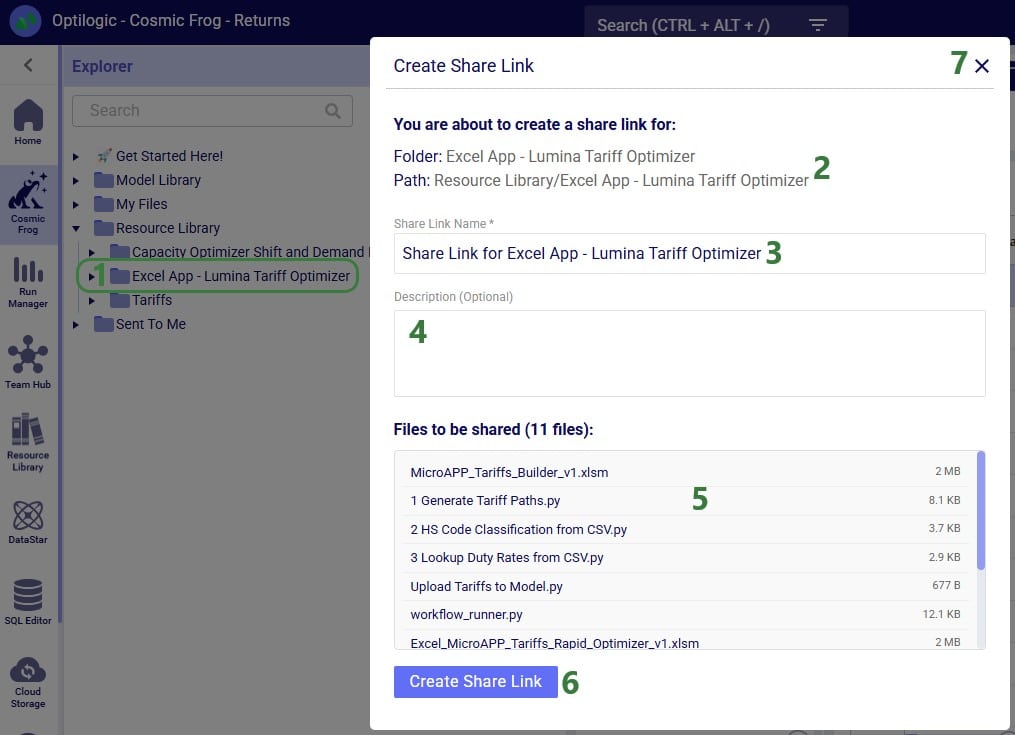Select the My Files folder icon

click(104, 204)
